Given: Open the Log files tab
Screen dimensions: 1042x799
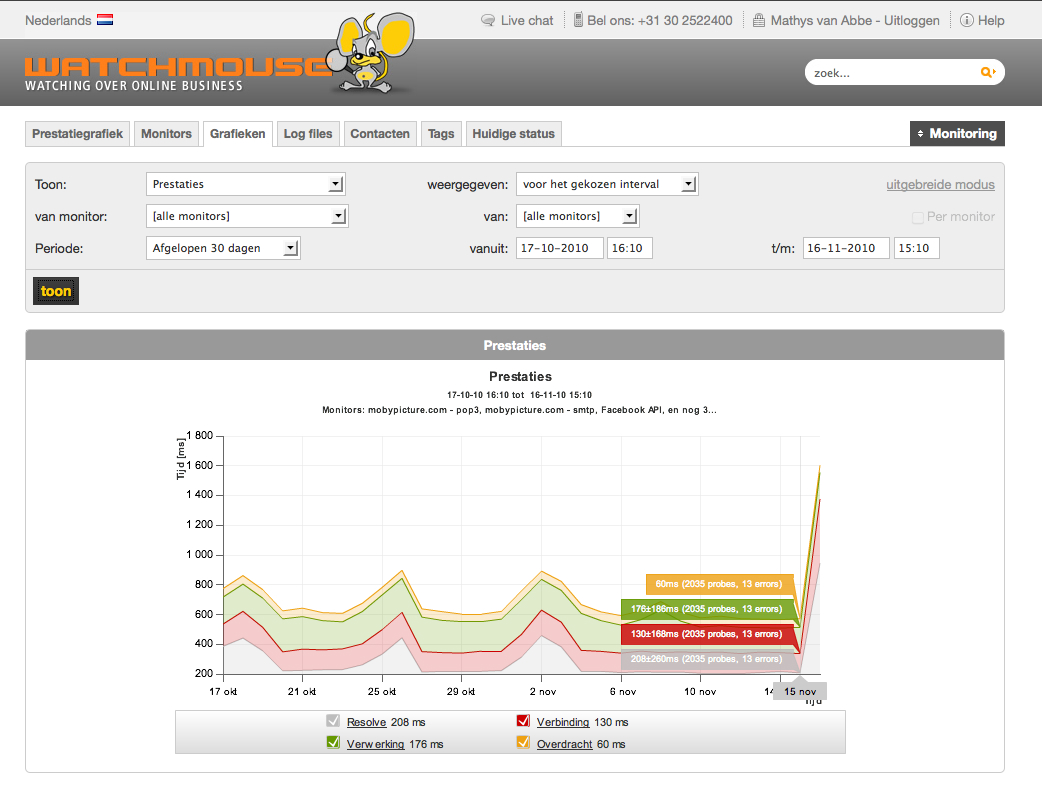Looking at the screenshot, I should (308, 134).
